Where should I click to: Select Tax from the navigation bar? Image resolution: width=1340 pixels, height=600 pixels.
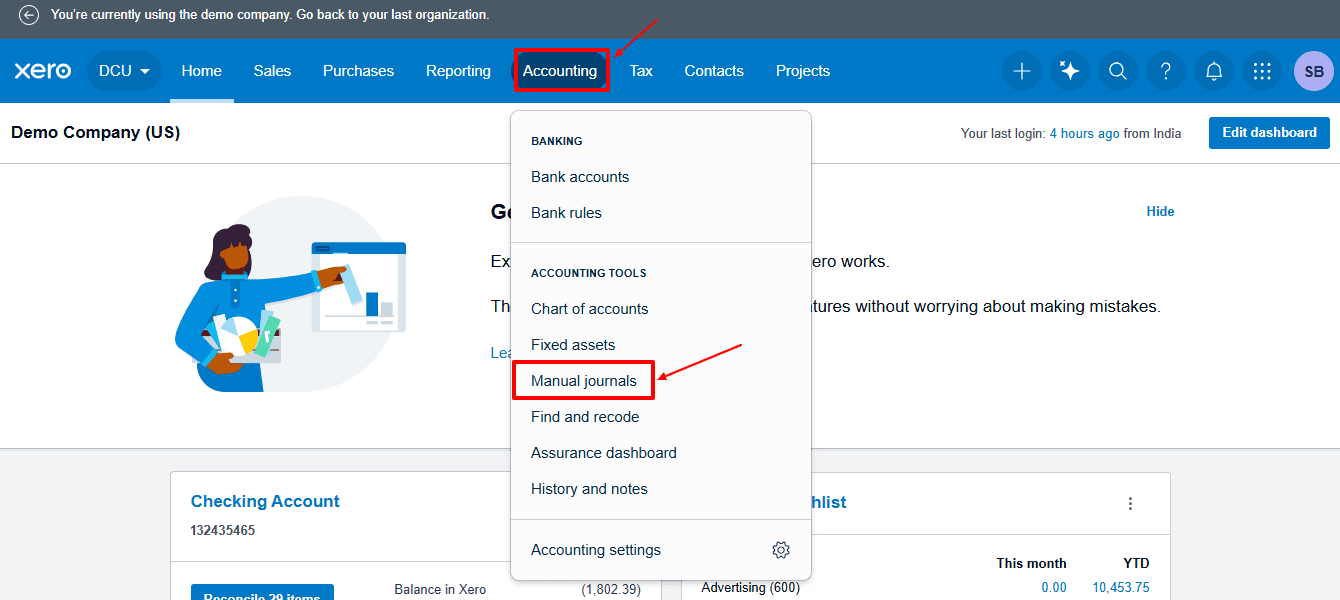click(640, 70)
